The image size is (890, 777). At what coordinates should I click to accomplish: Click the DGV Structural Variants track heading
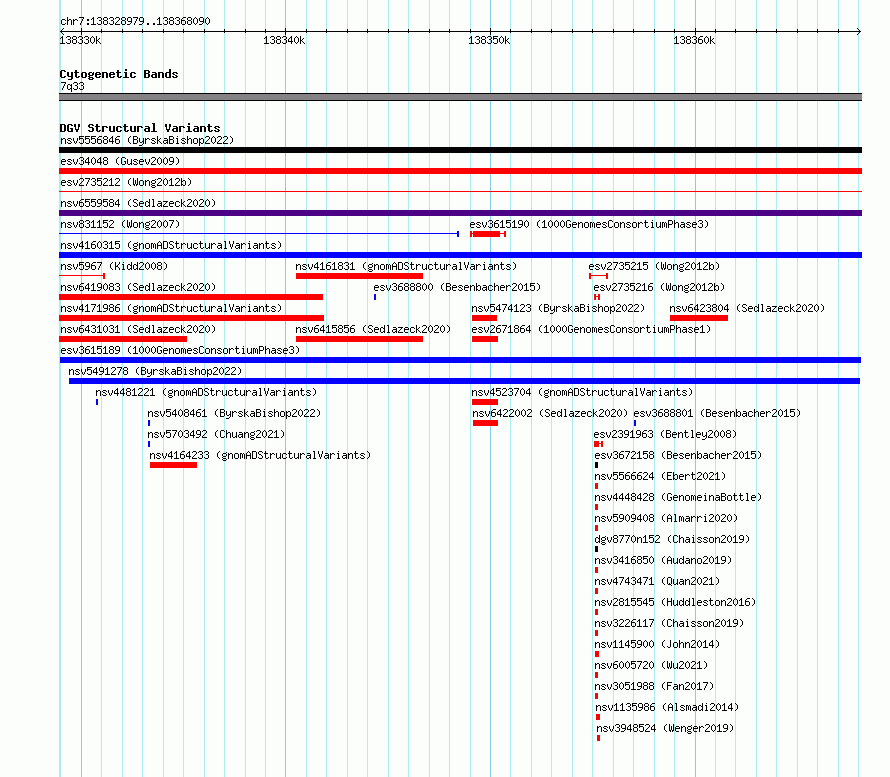tap(140, 128)
